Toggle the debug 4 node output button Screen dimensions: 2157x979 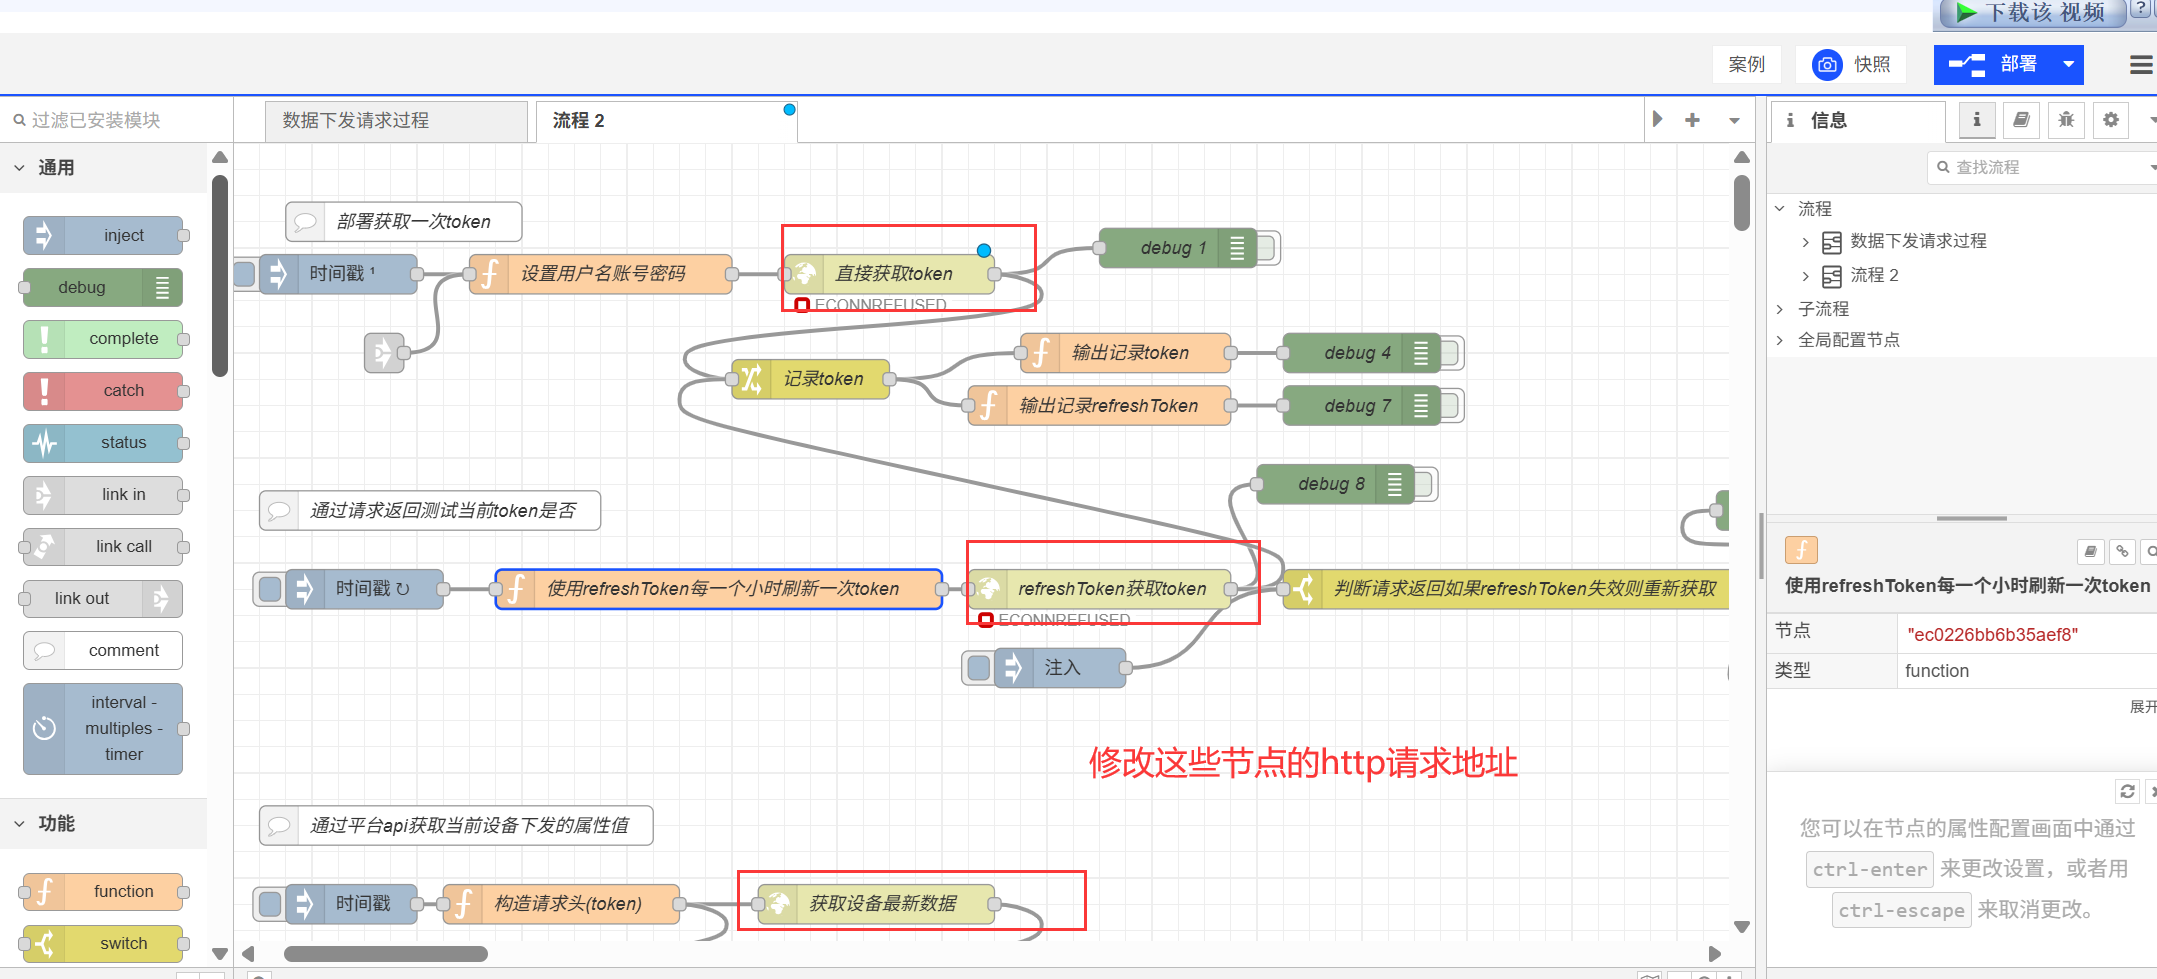[x=1452, y=353]
